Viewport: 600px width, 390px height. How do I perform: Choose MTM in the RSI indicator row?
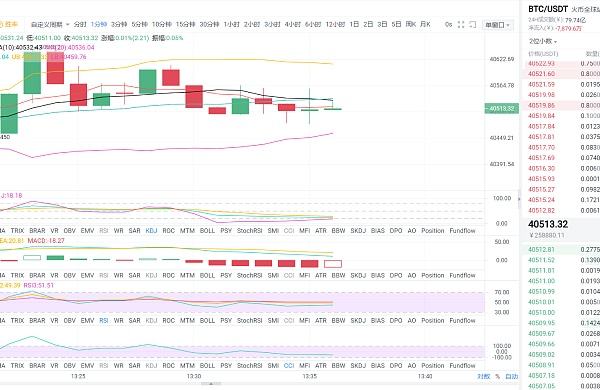point(188,321)
